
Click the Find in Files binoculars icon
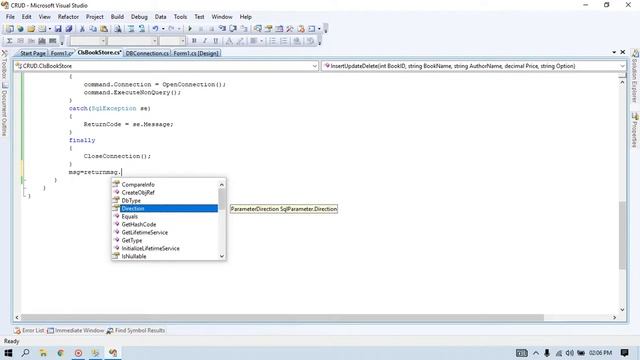pos(118,29)
